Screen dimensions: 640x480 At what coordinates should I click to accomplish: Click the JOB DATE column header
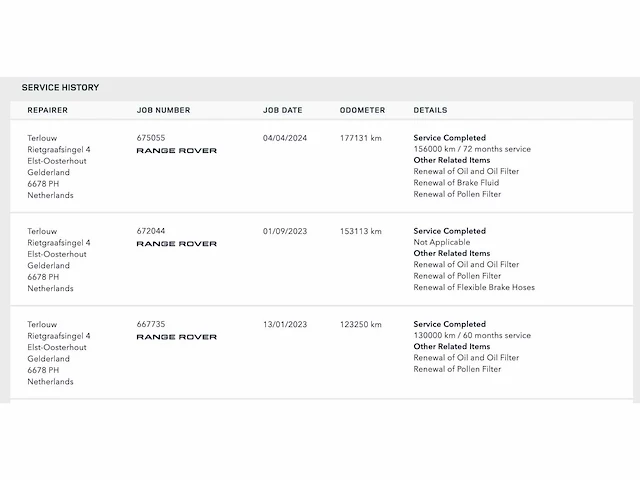282,110
